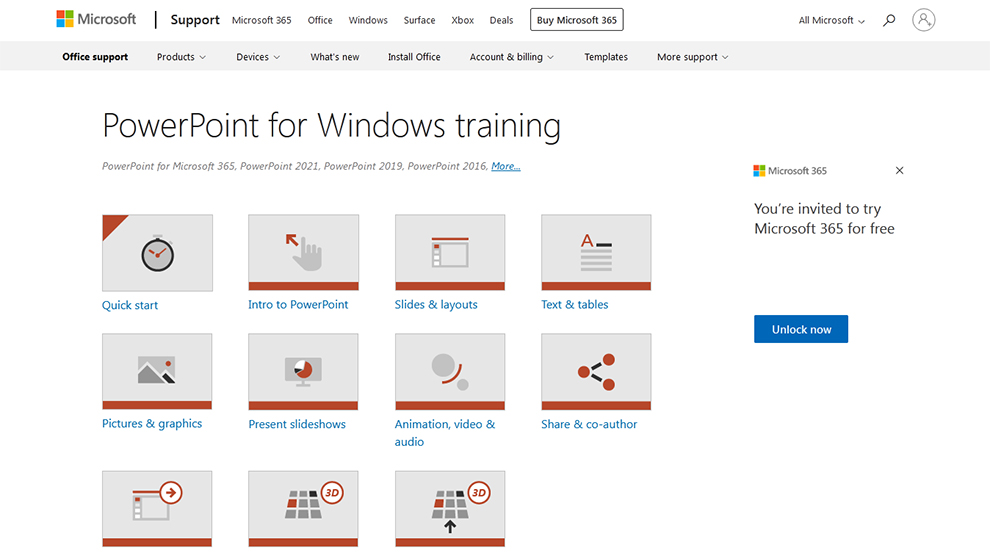Click the Animation, video & audio text link
This screenshot has height=553, width=990.
[x=445, y=433]
